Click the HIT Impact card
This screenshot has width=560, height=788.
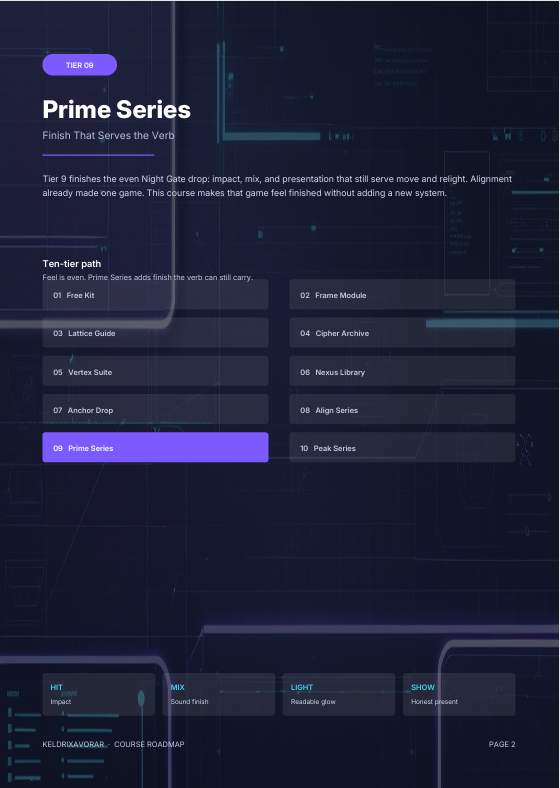[x=99, y=694]
